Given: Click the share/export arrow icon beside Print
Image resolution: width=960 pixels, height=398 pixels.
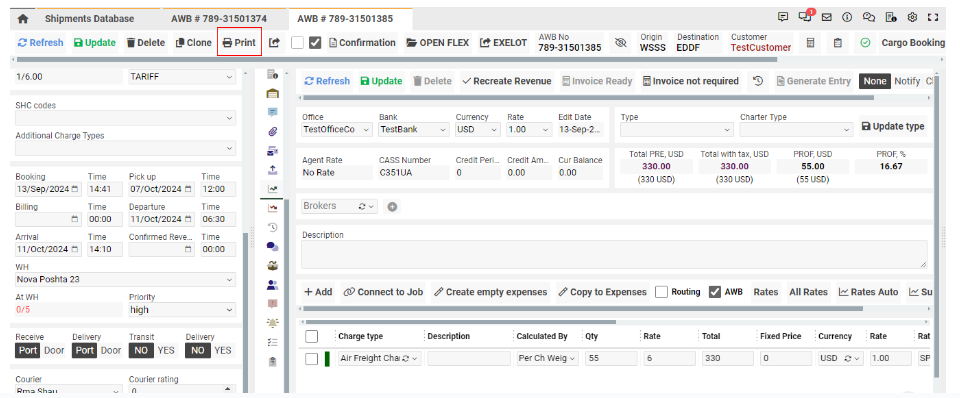Looking at the screenshot, I should (274, 43).
